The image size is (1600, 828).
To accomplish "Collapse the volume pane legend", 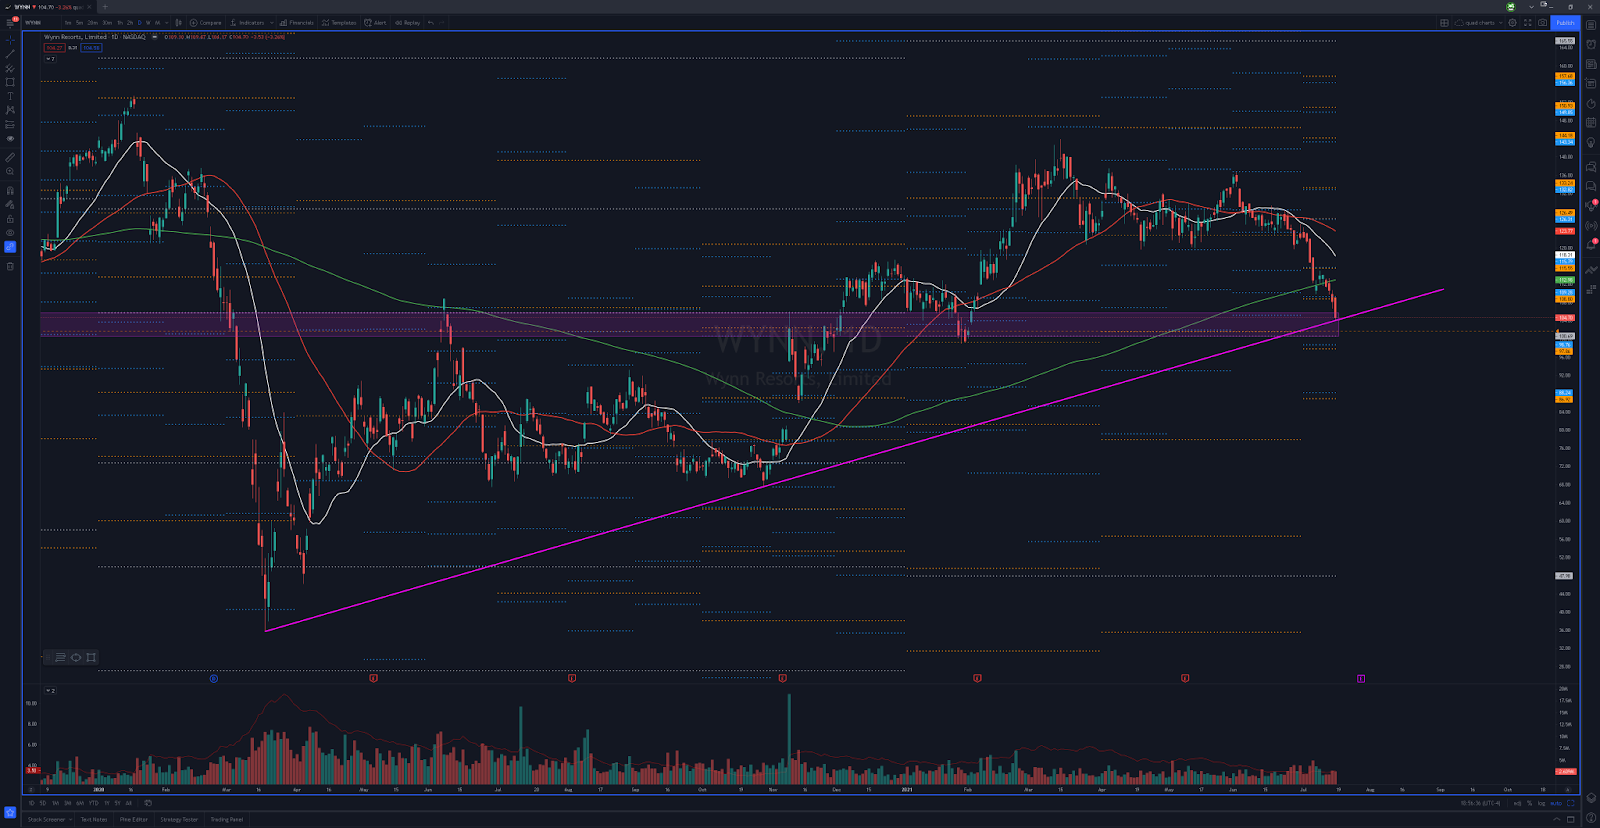I will click(x=50, y=690).
